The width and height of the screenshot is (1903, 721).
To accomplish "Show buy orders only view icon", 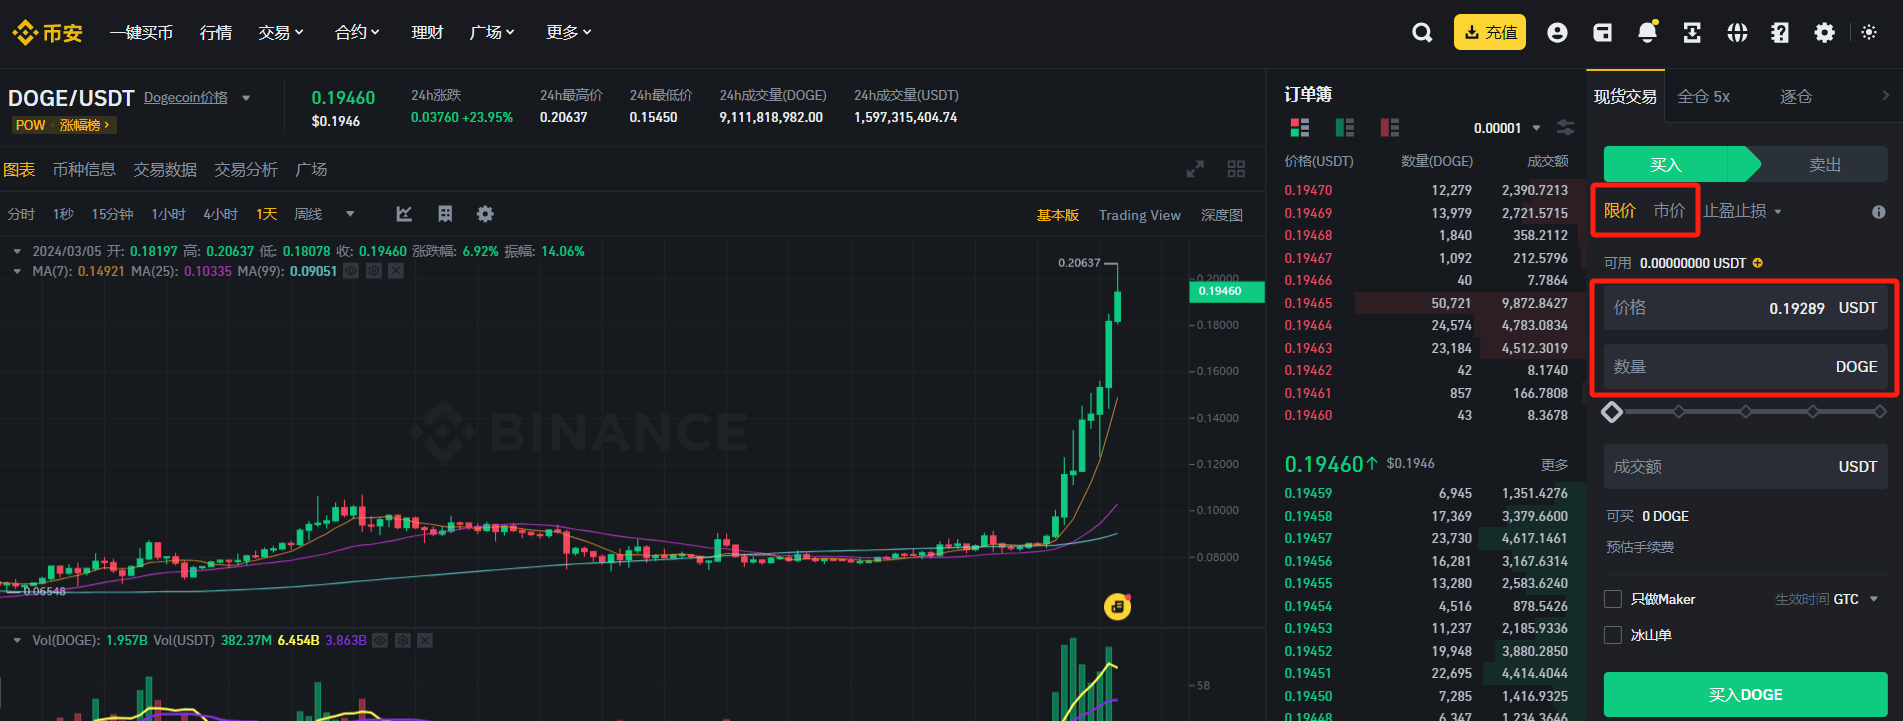I will click(x=1345, y=127).
